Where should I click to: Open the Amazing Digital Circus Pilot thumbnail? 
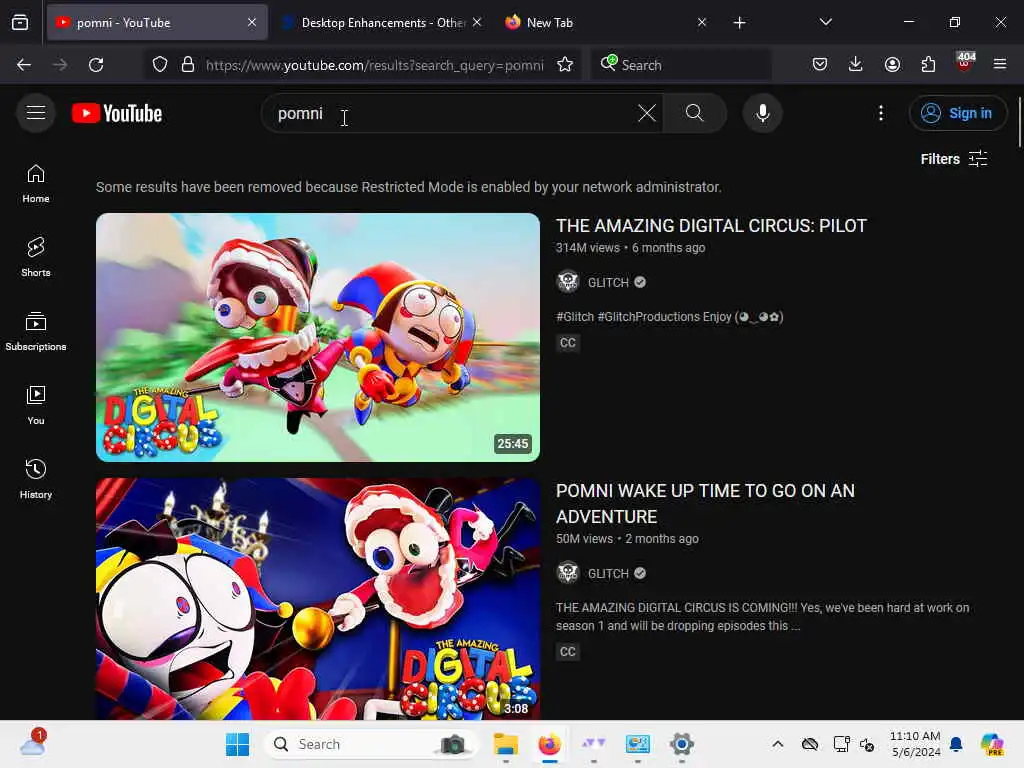318,337
